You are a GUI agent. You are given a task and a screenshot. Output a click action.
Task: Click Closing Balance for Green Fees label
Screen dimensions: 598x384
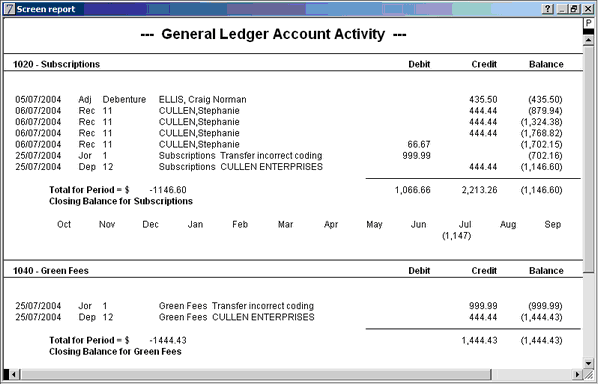click(115, 352)
